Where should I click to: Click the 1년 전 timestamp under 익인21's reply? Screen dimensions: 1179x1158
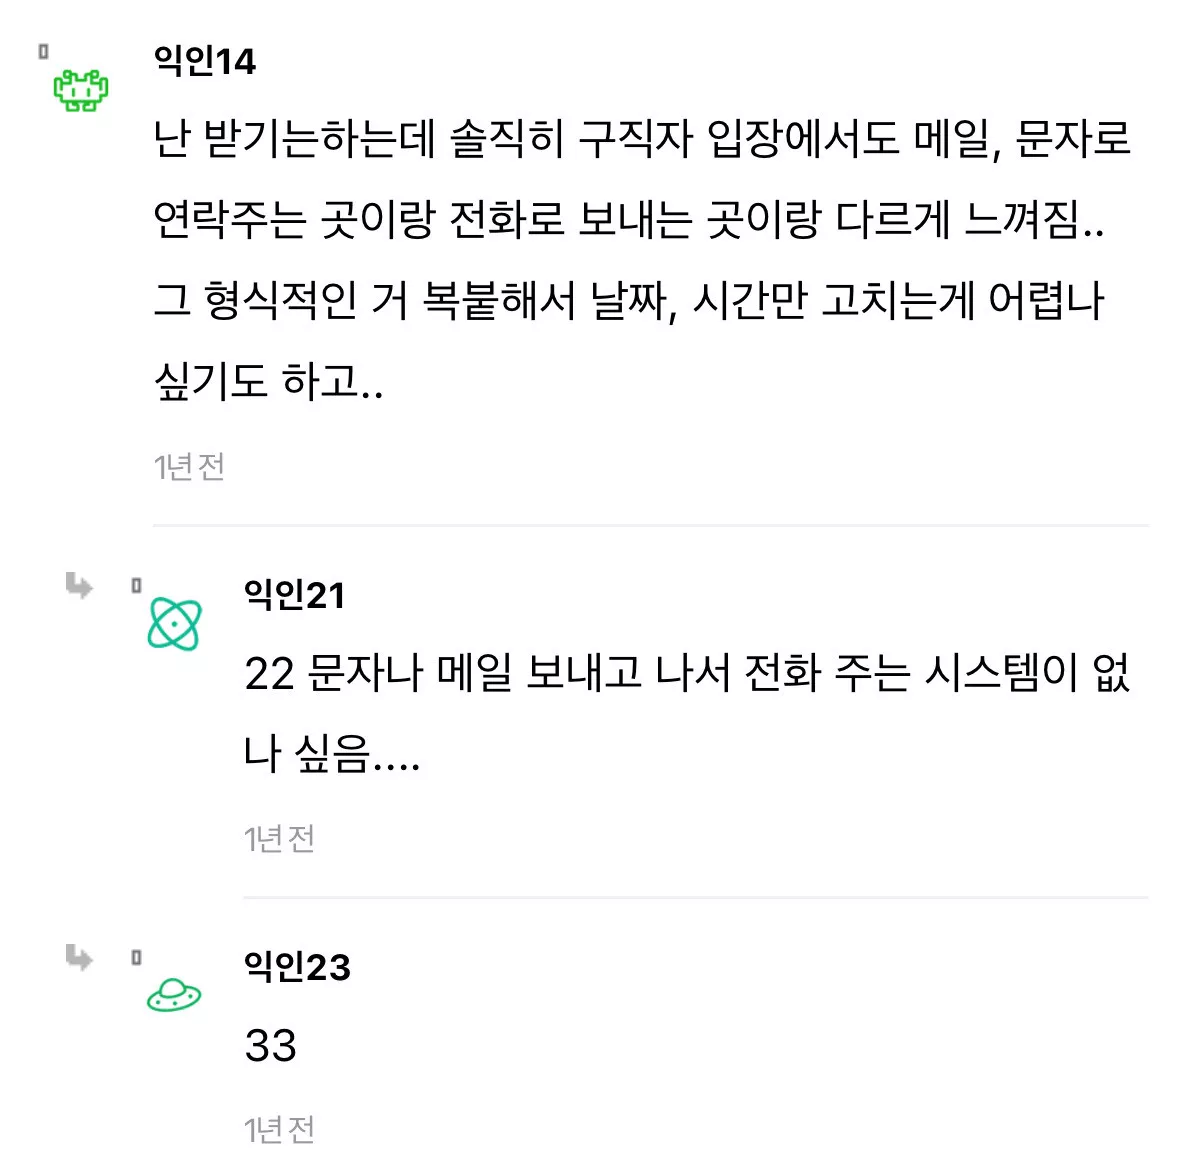tap(279, 838)
